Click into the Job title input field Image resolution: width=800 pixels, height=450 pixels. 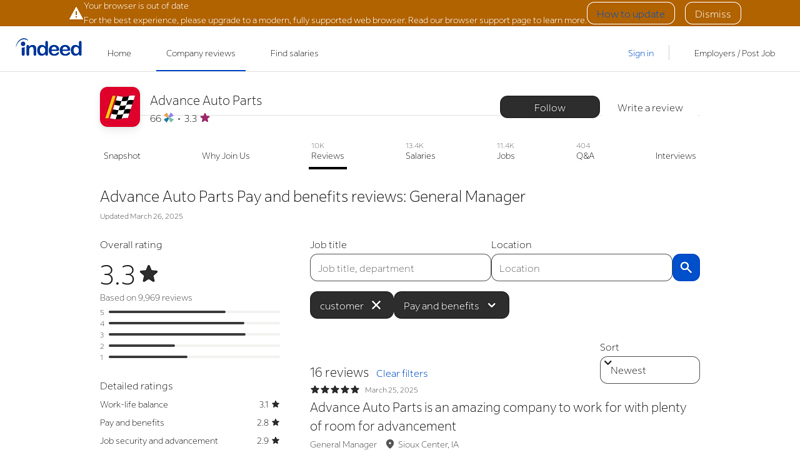click(400, 268)
